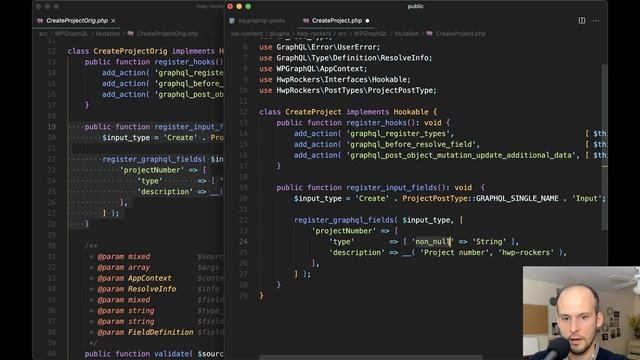Click the vertical scrollbar of the right editor
Image resolution: width=640 pixels, height=360 pixels.
coord(604,147)
